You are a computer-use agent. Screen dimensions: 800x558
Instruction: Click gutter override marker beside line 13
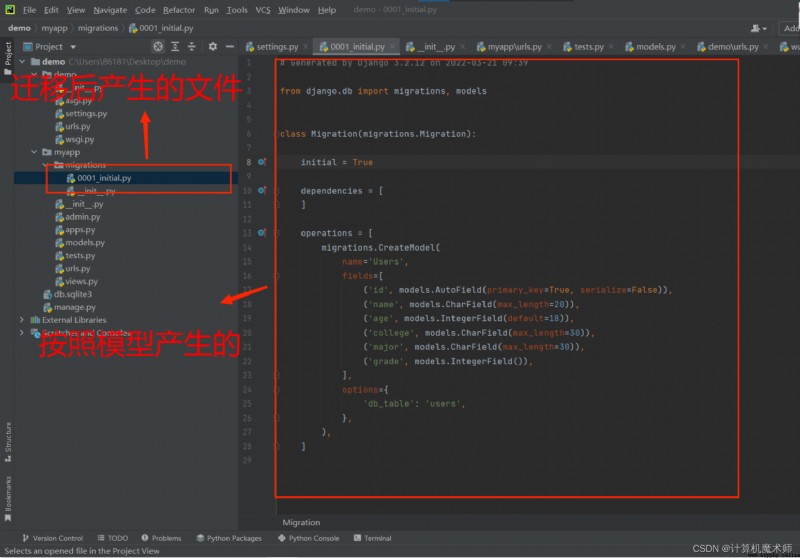click(x=262, y=233)
